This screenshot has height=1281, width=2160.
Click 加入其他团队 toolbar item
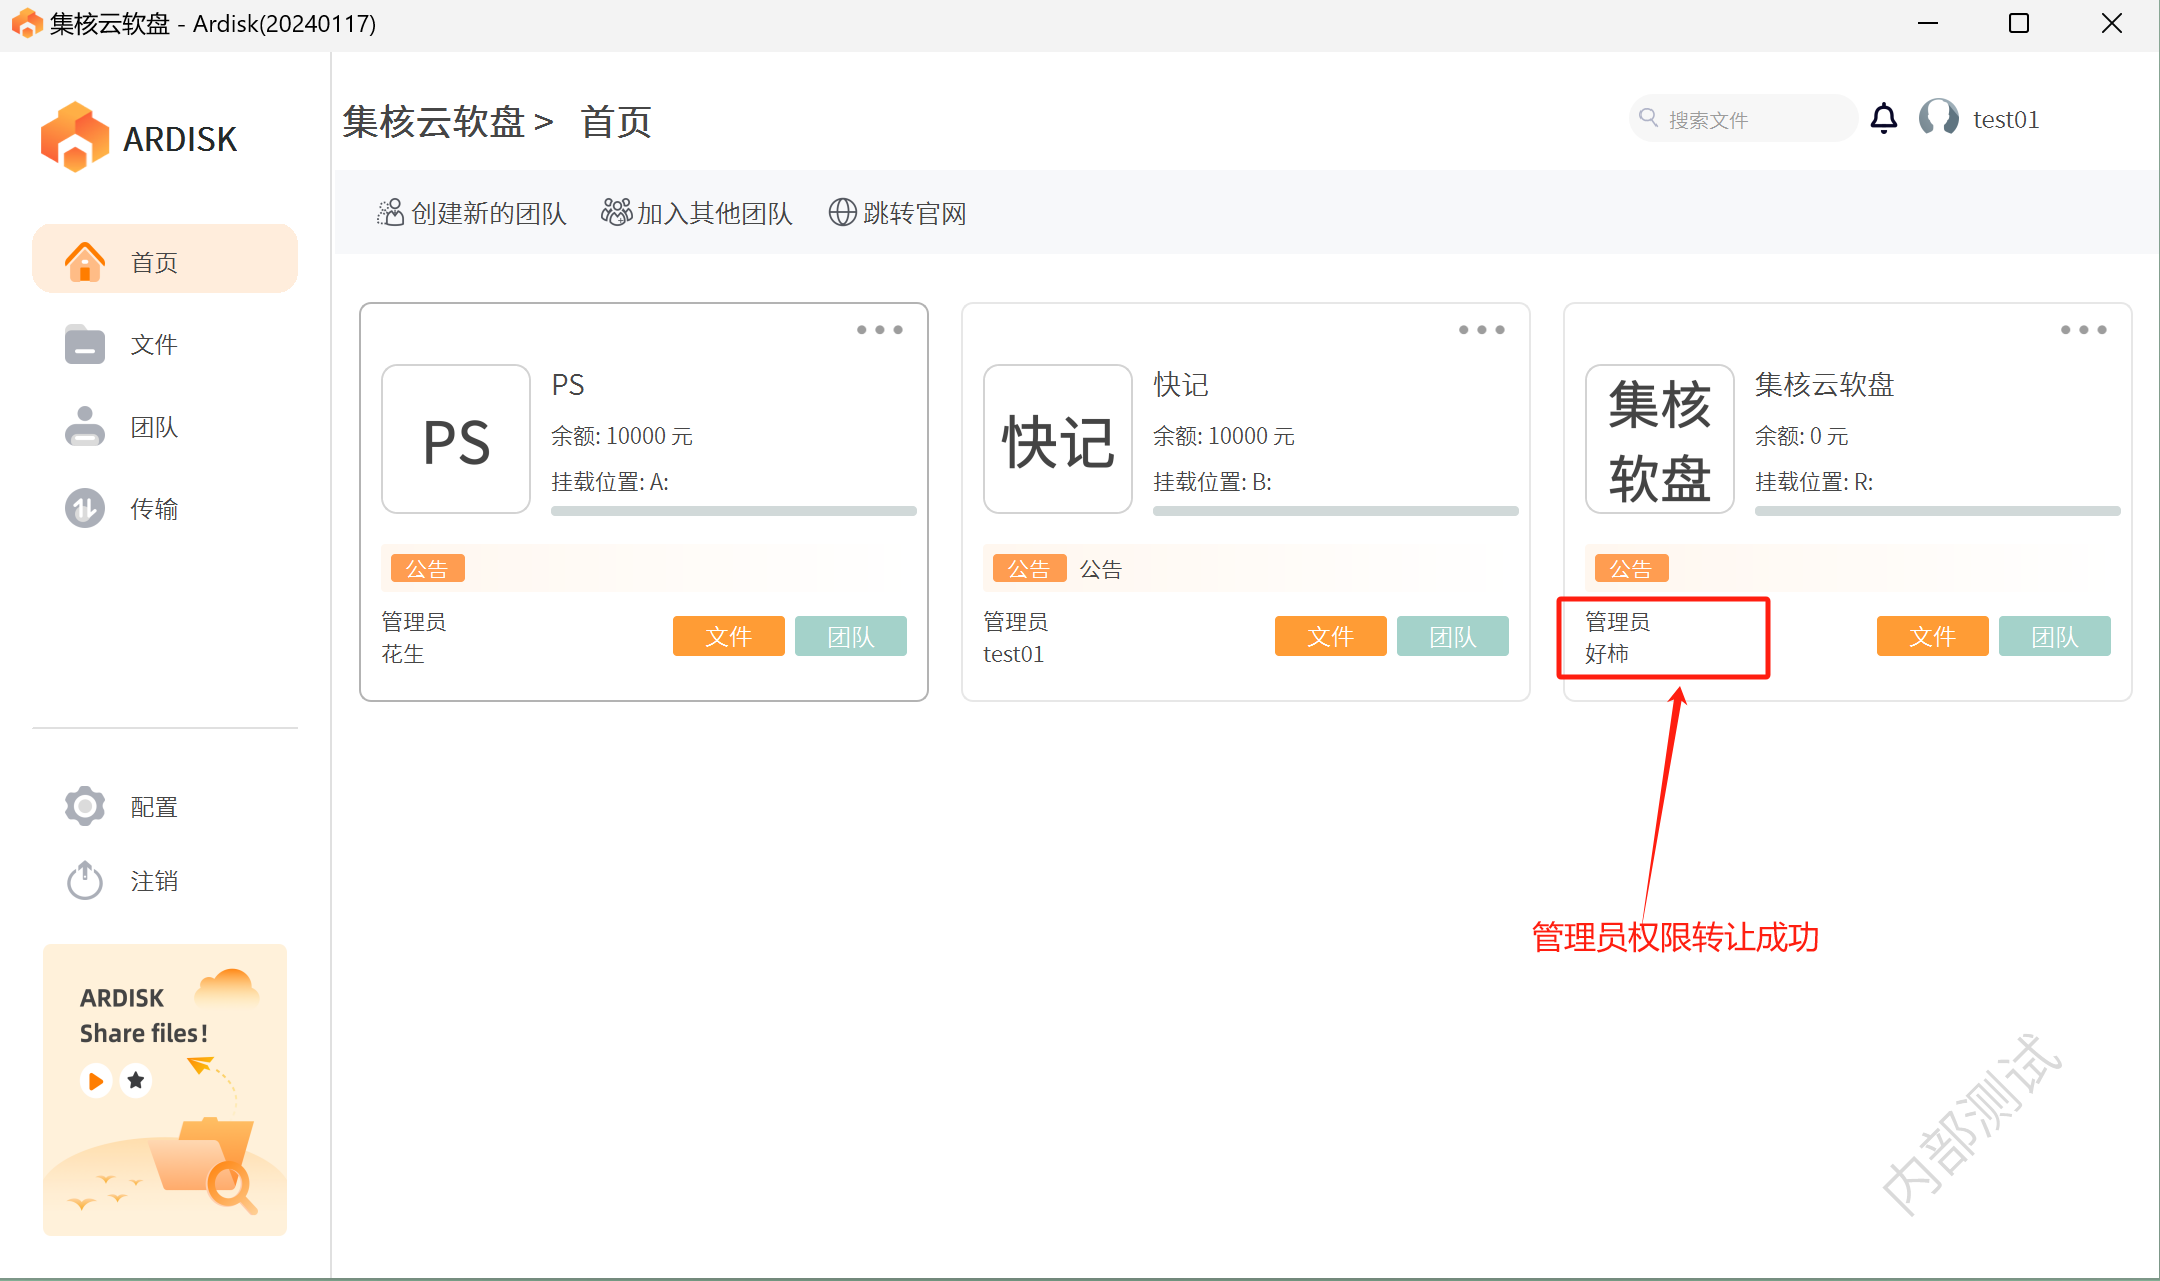[x=697, y=213]
